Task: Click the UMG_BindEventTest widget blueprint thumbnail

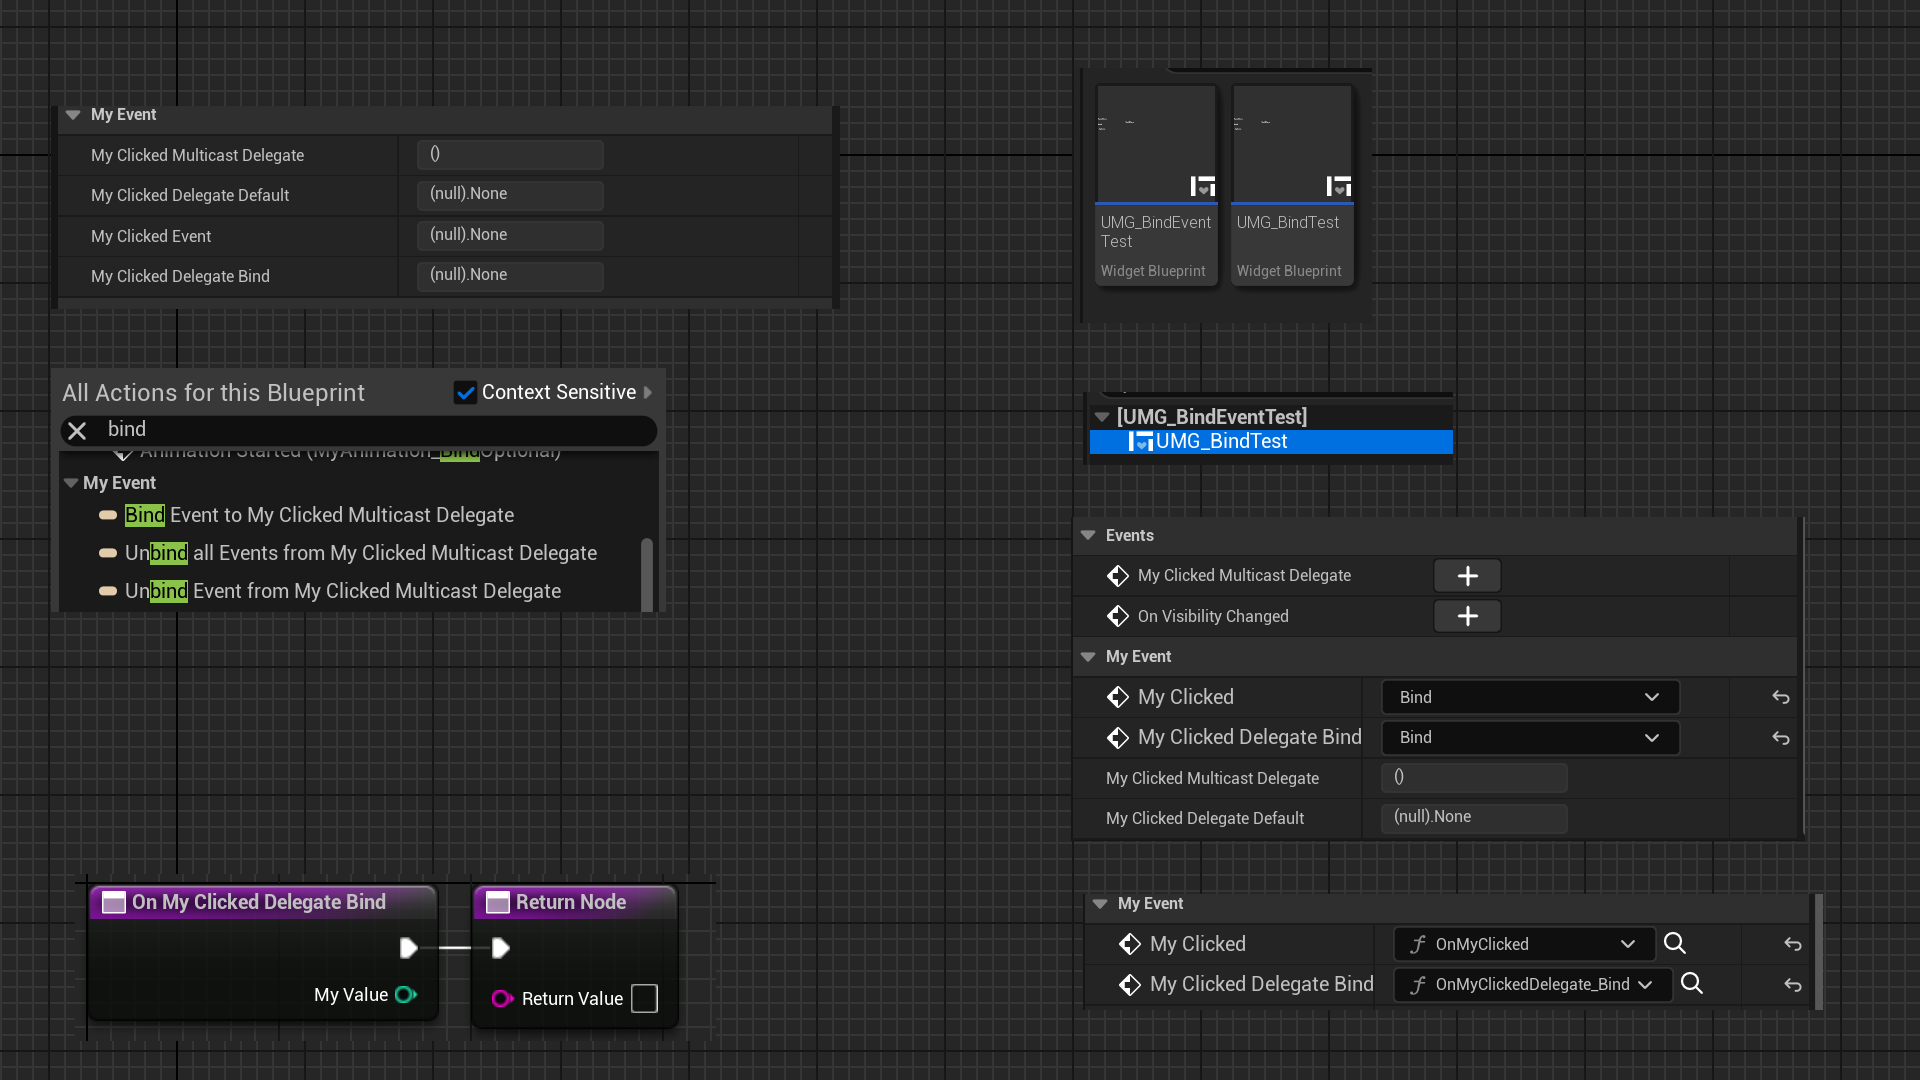Action: pos(1156,145)
